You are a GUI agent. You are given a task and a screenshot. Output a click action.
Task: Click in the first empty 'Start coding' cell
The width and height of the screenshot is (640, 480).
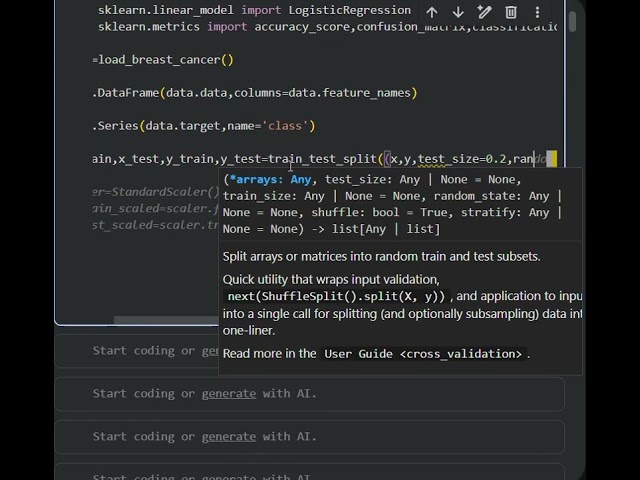[137, 351]
